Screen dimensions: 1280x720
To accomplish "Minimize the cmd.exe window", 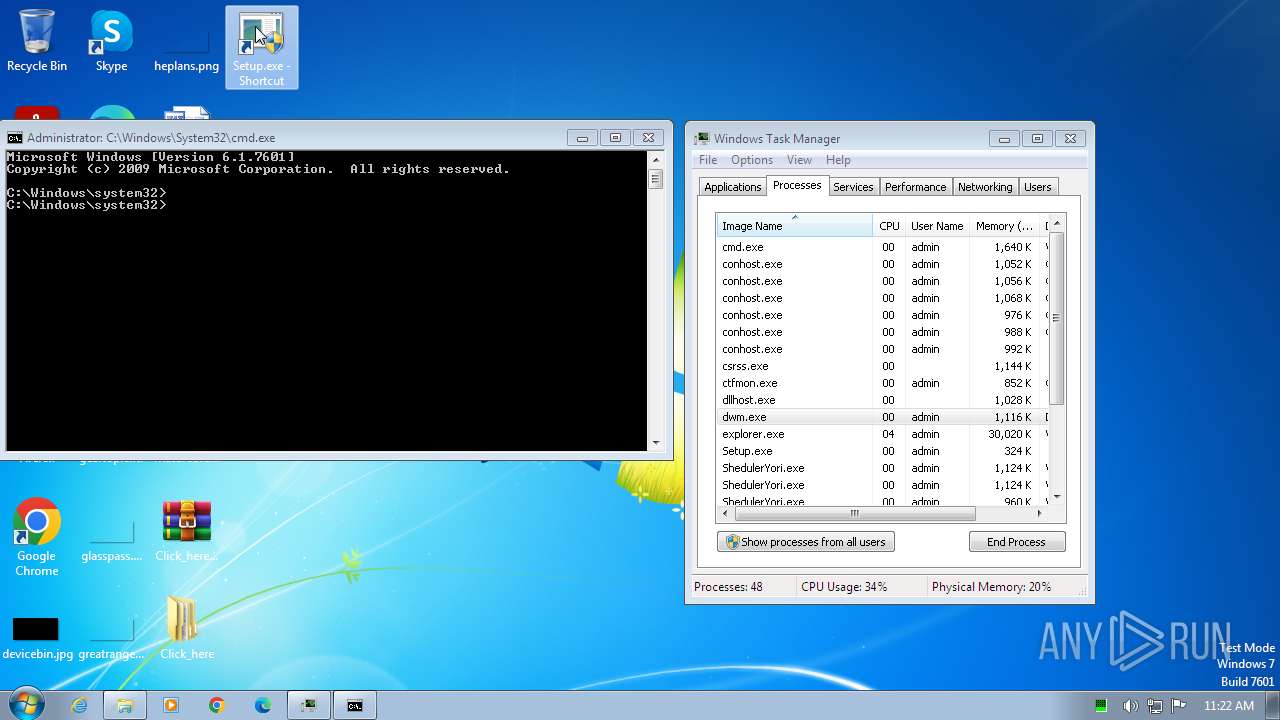I will (582, 138).
